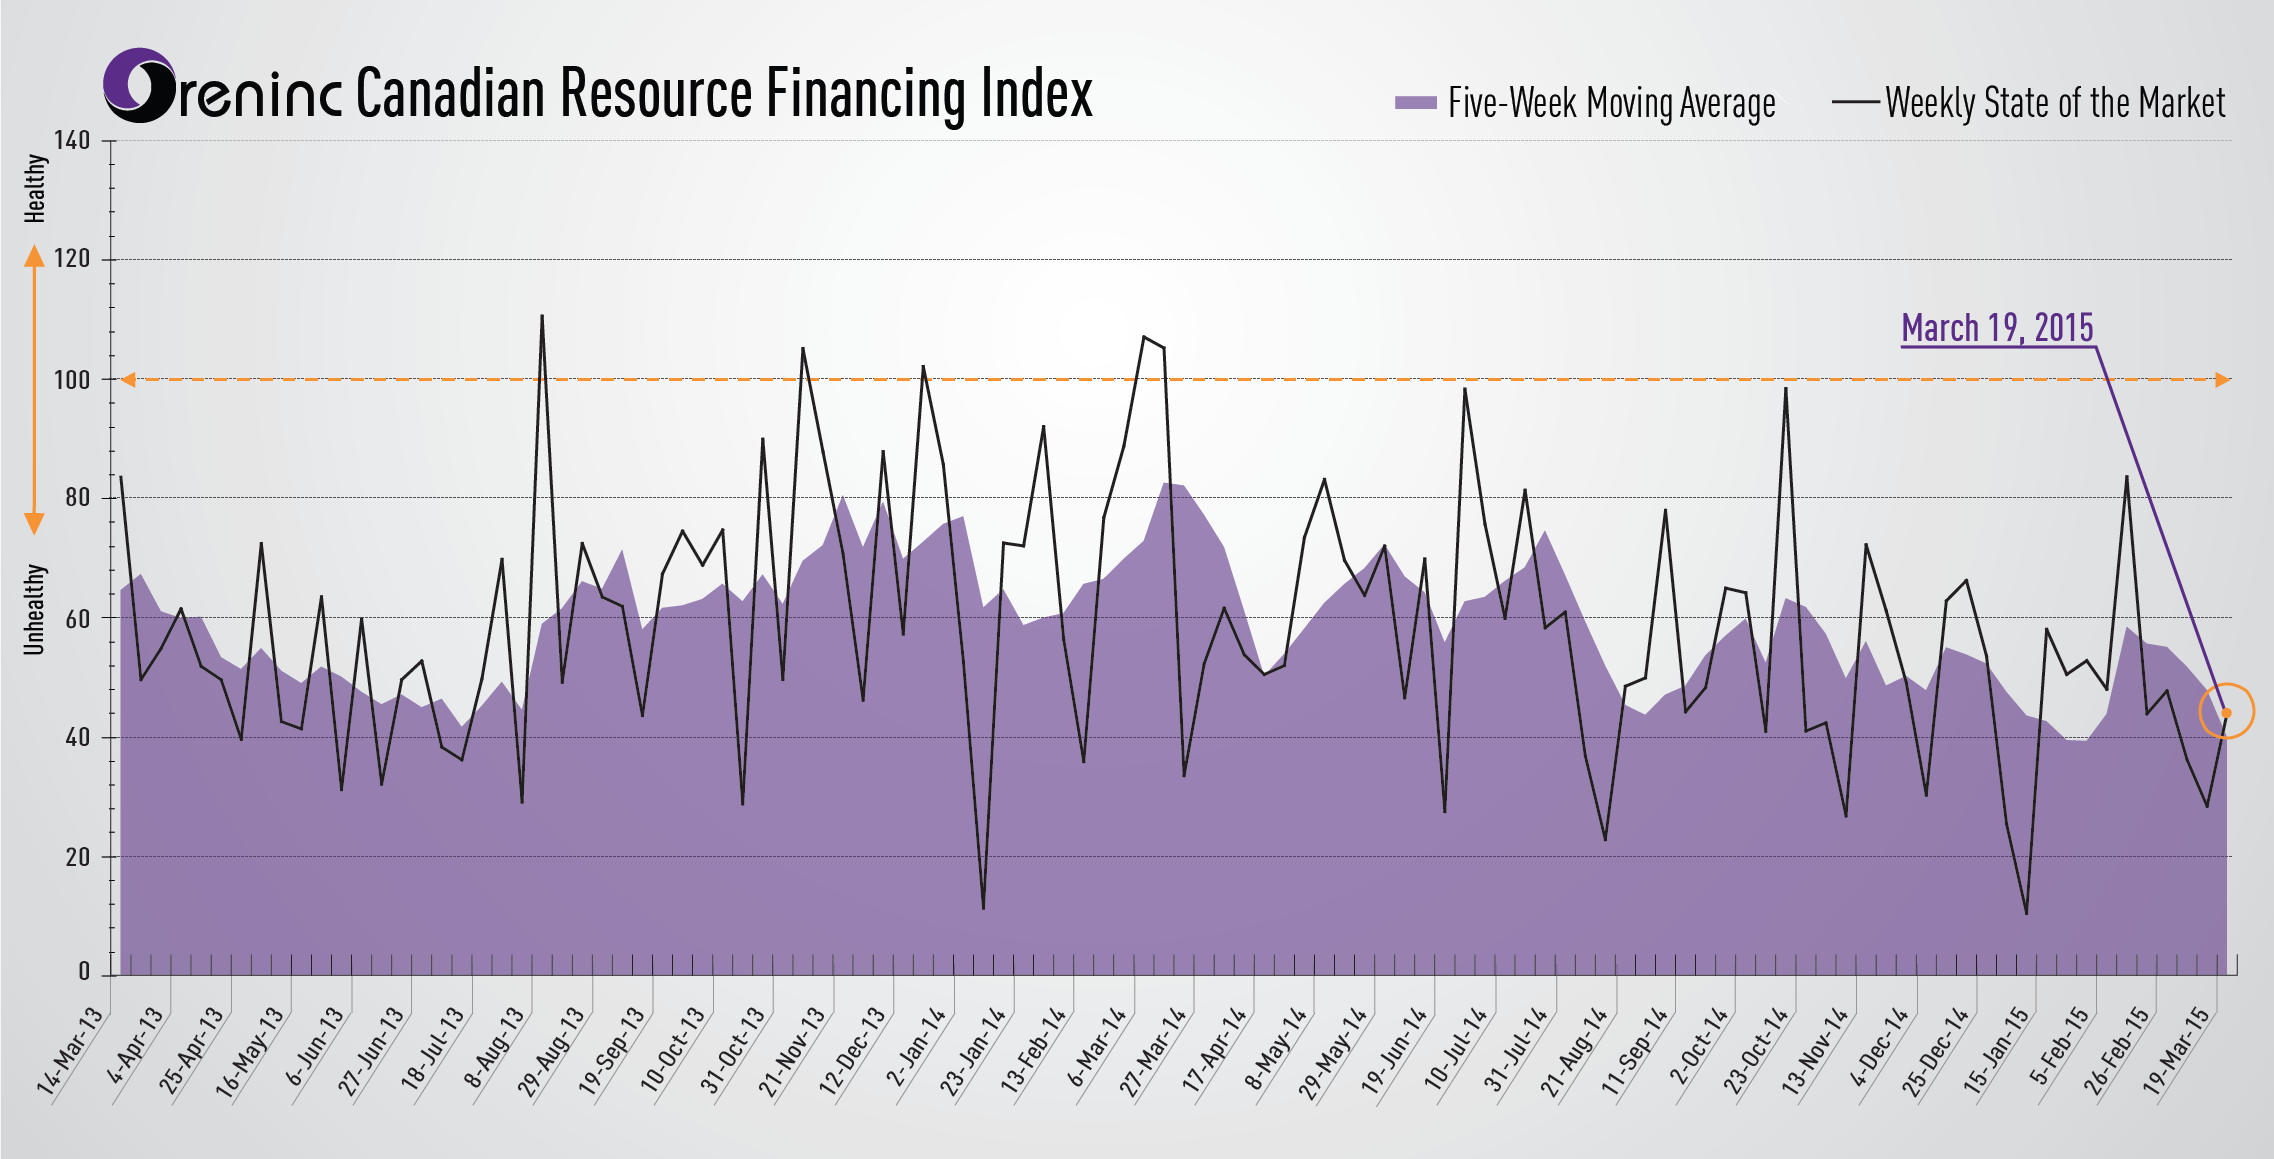2274x1159 pixels.
Task: Click the '4-Dec-14' date label
Action: click(1880, 1046)
